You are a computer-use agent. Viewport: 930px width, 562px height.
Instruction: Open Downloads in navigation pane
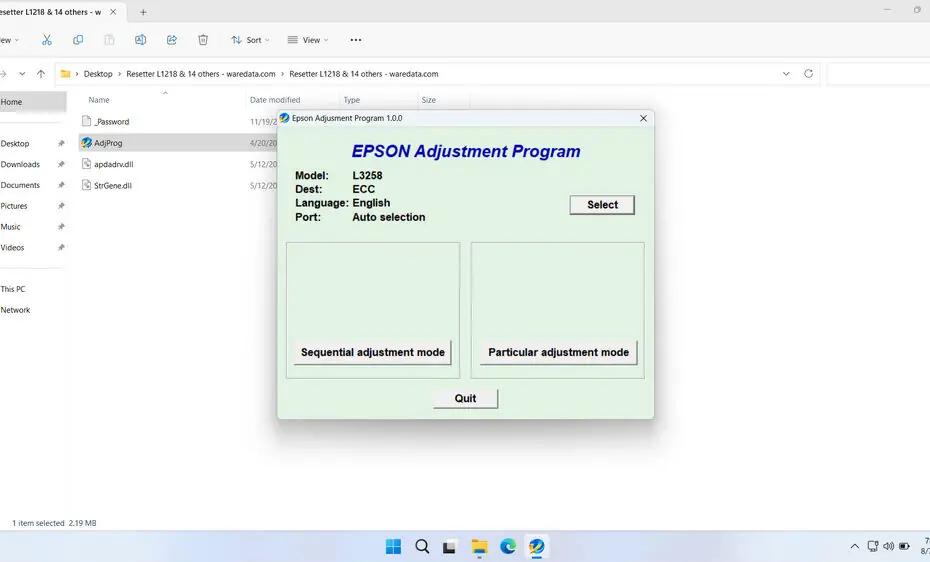pos(20,164)
